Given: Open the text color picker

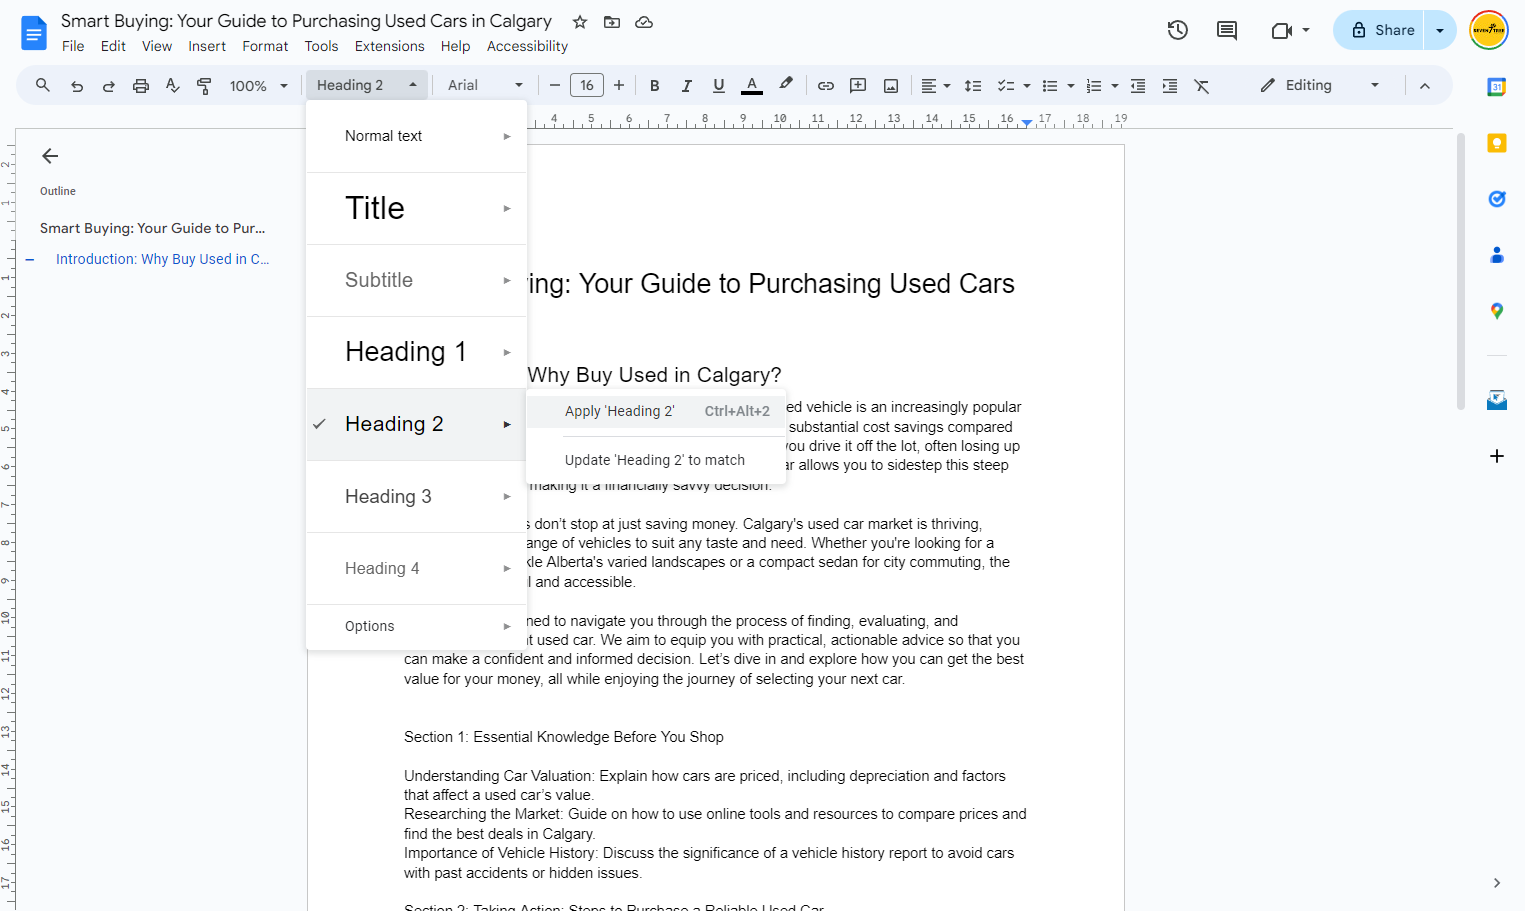Looking at the screenshot, I should [752, 86].
